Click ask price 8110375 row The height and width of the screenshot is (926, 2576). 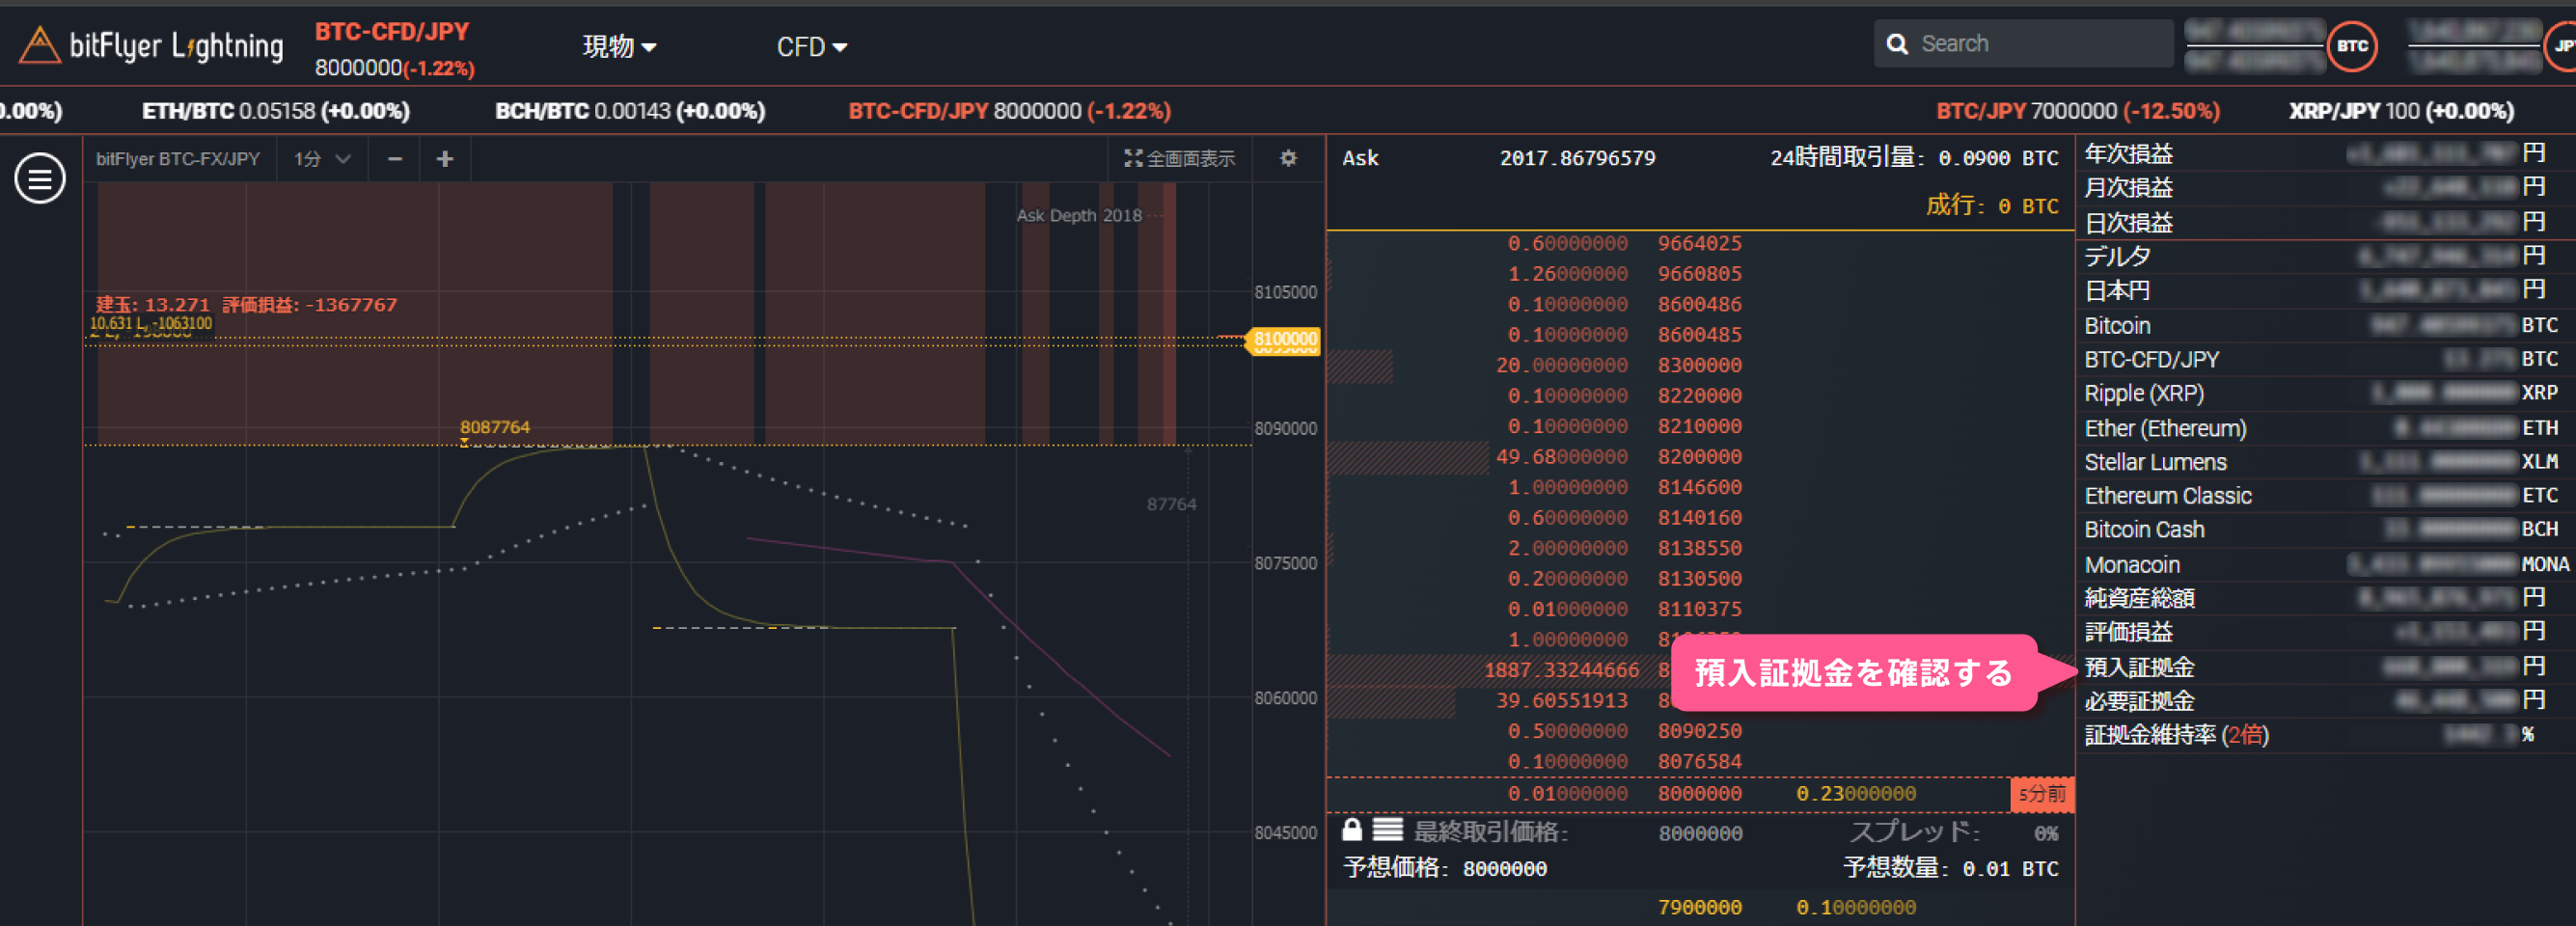click(1700, 609)
